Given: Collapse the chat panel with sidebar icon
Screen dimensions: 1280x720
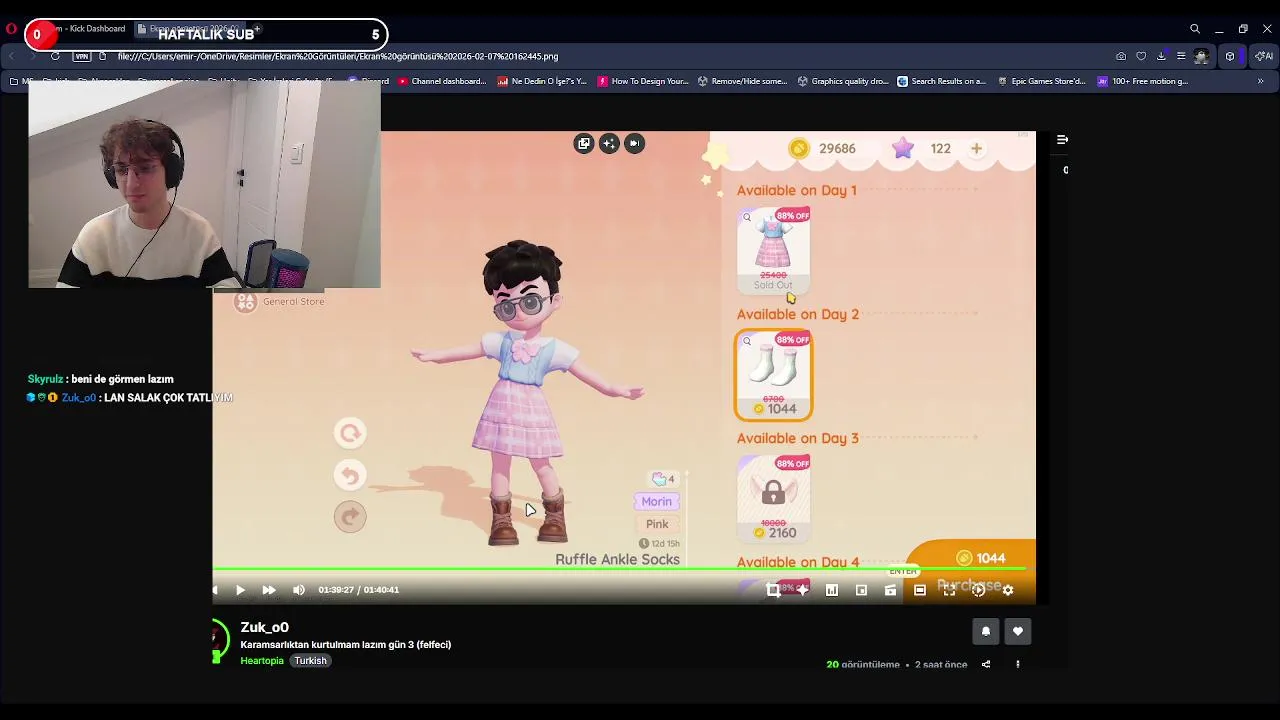Looking at the screenshot, I should pos(1062,140).
